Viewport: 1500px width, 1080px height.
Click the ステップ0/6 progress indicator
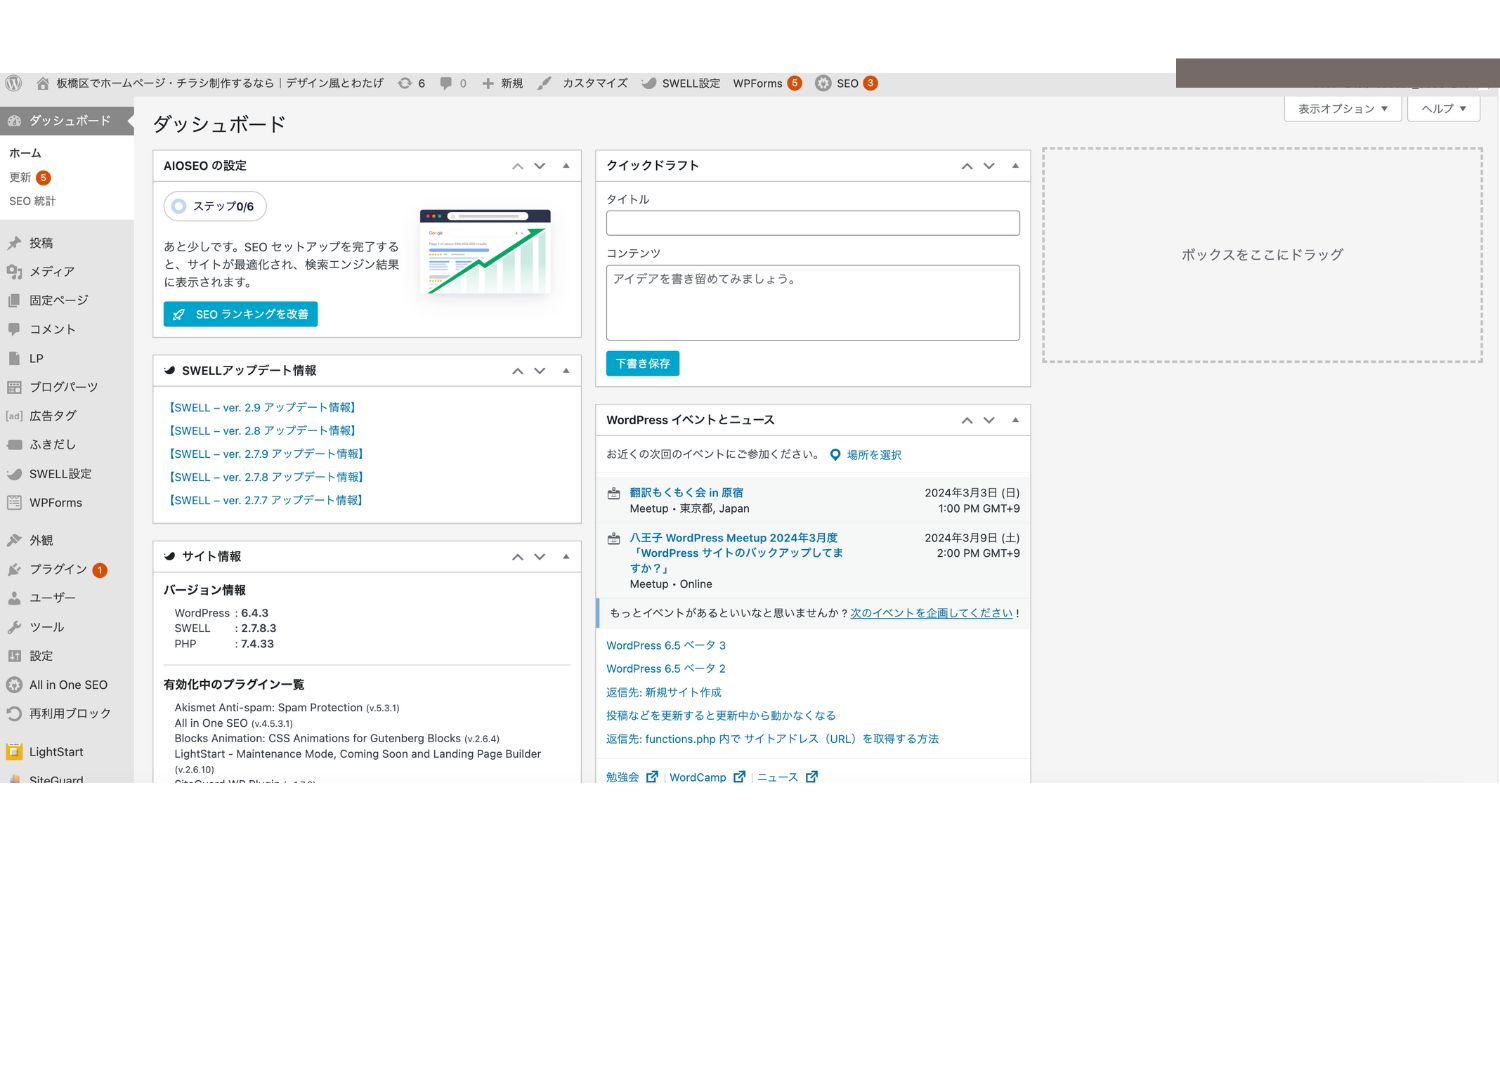point(215,207)
